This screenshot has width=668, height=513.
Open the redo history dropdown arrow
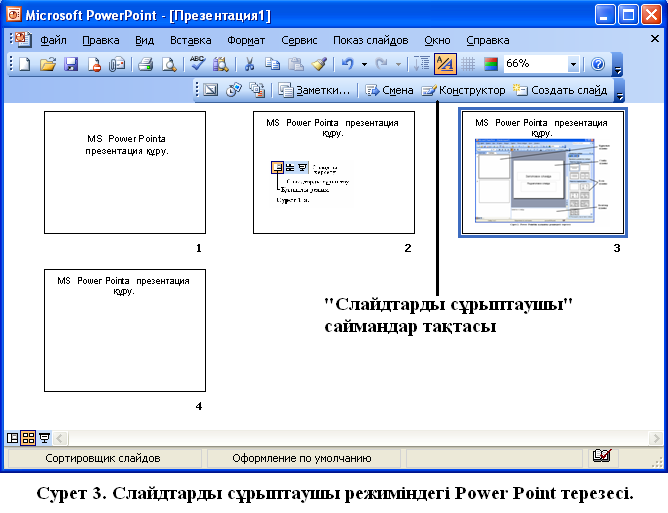398,65
